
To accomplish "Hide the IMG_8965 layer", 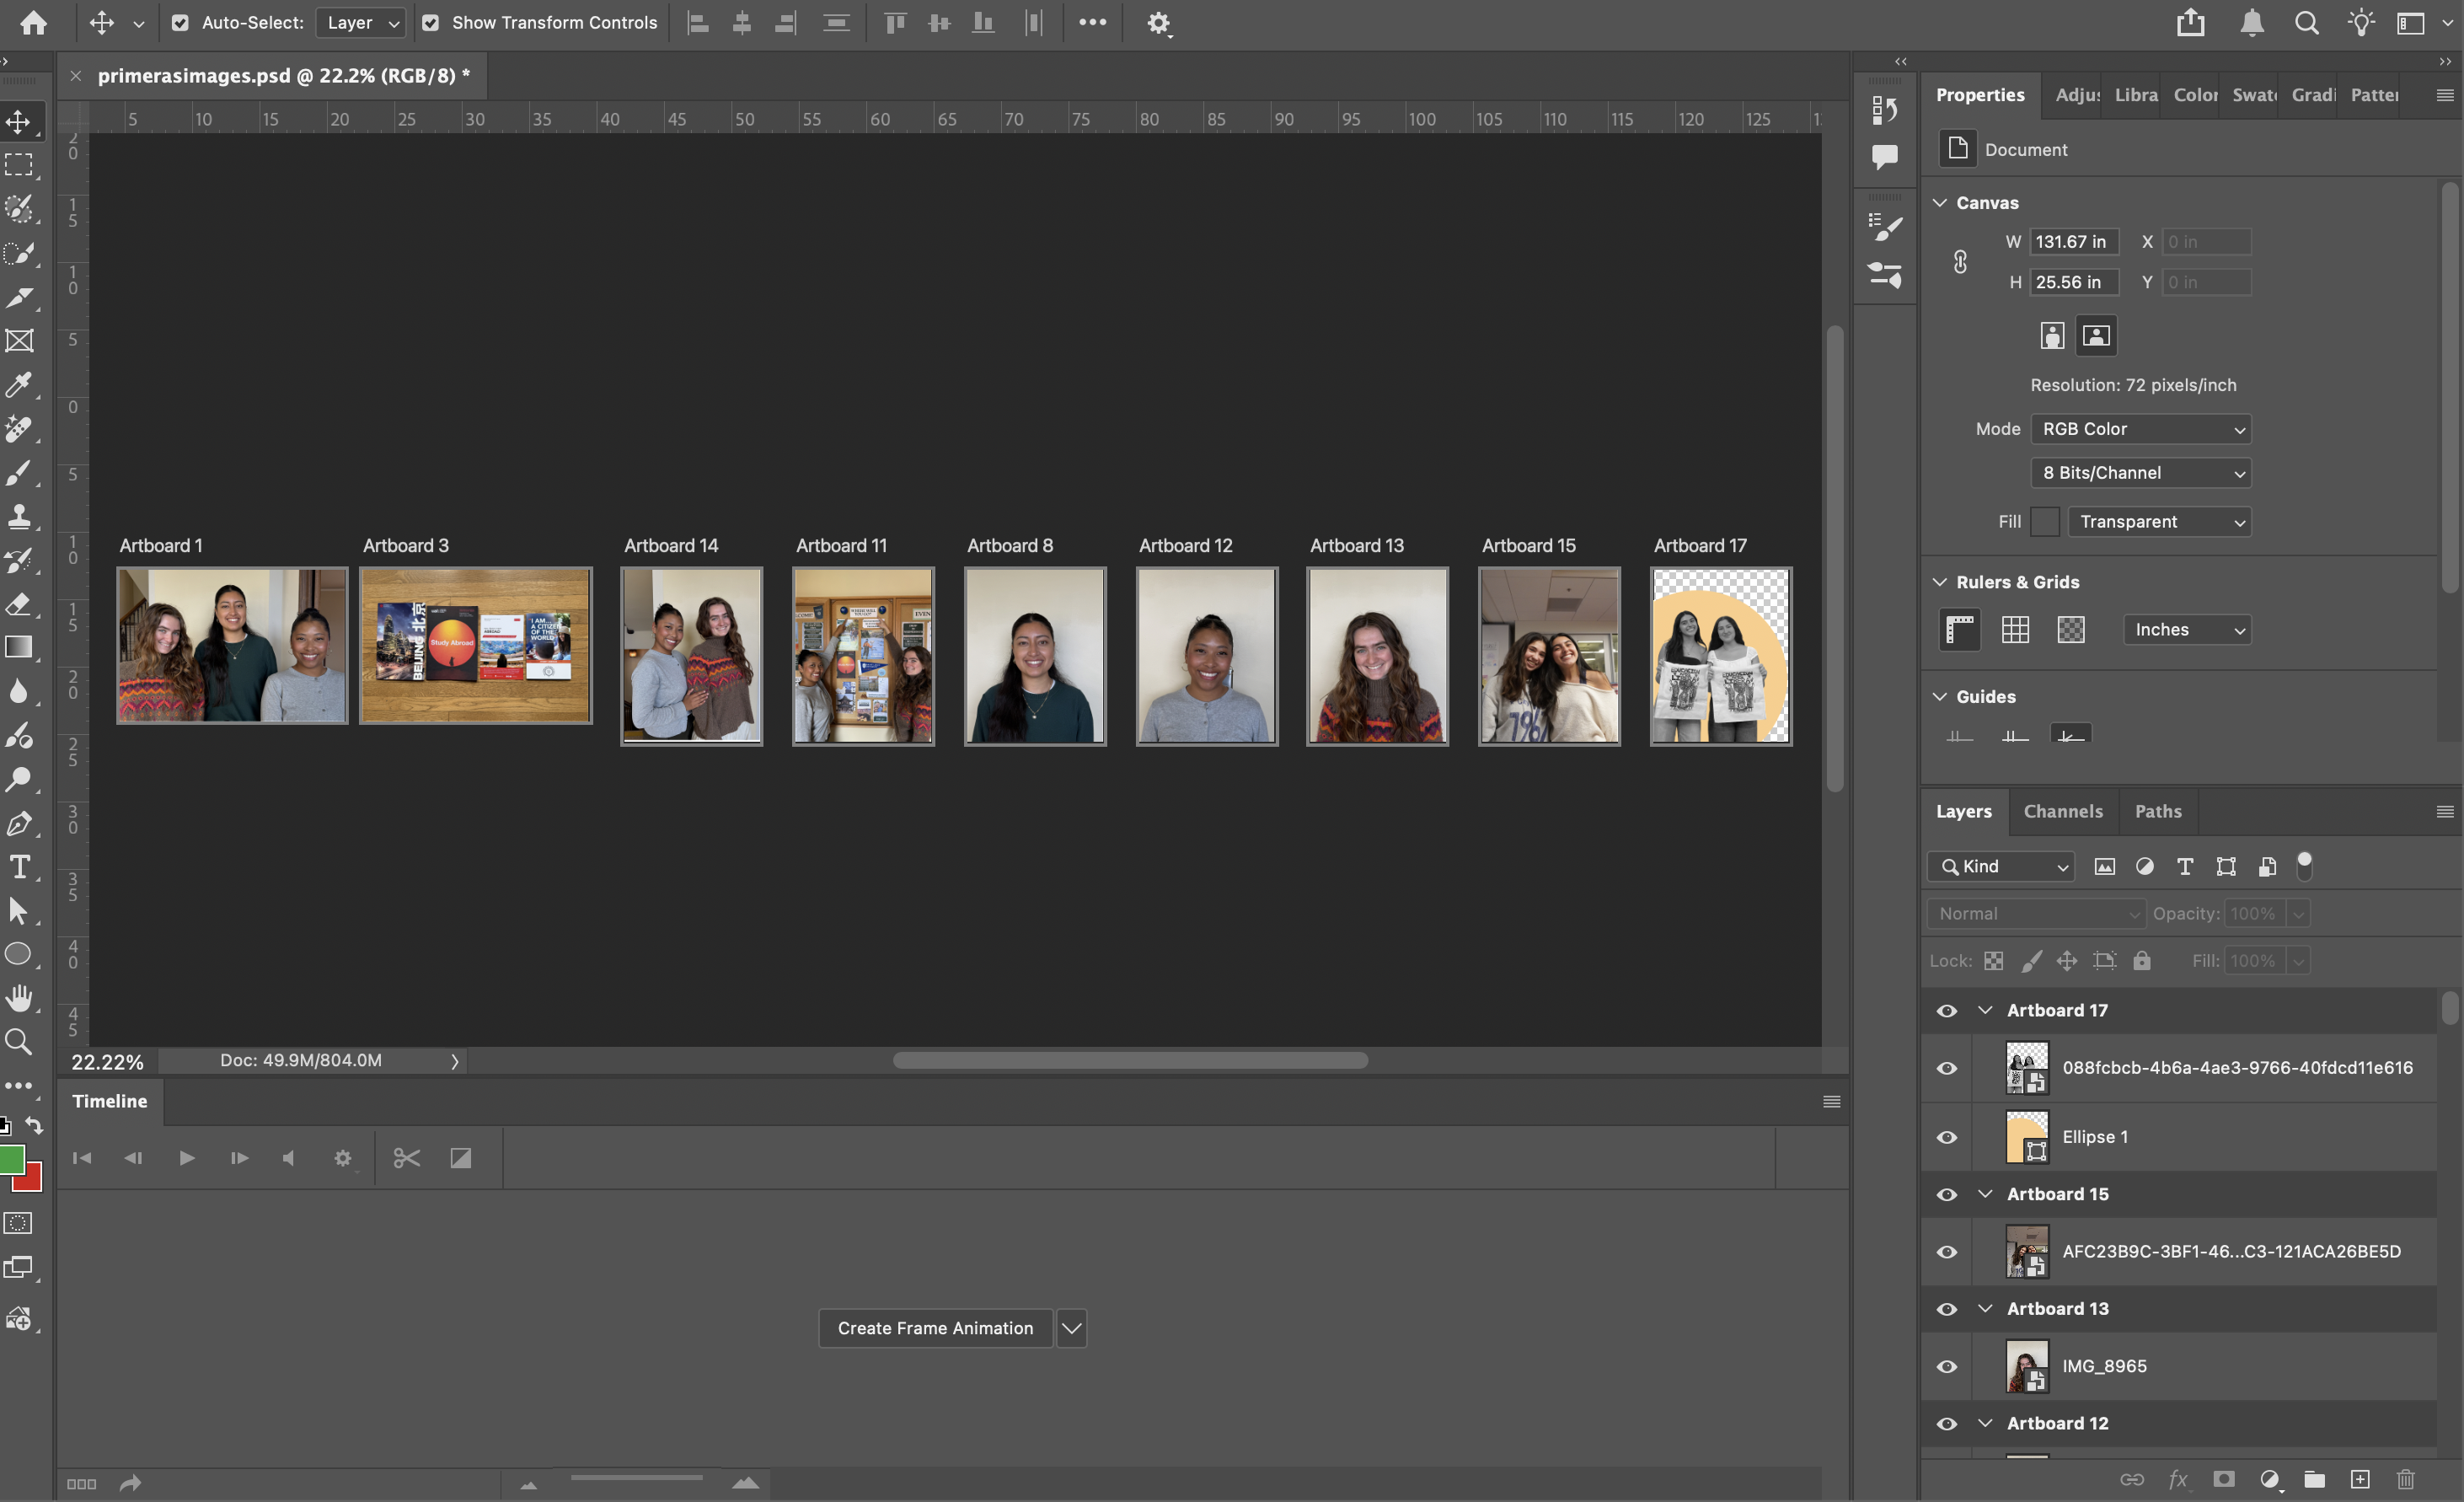I will (1946, 1367).
